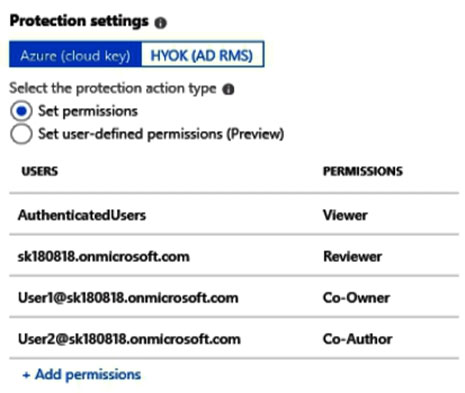Screen dimensions: 465x393
Task: Select the Set permissions radio button
Action: 21,111
